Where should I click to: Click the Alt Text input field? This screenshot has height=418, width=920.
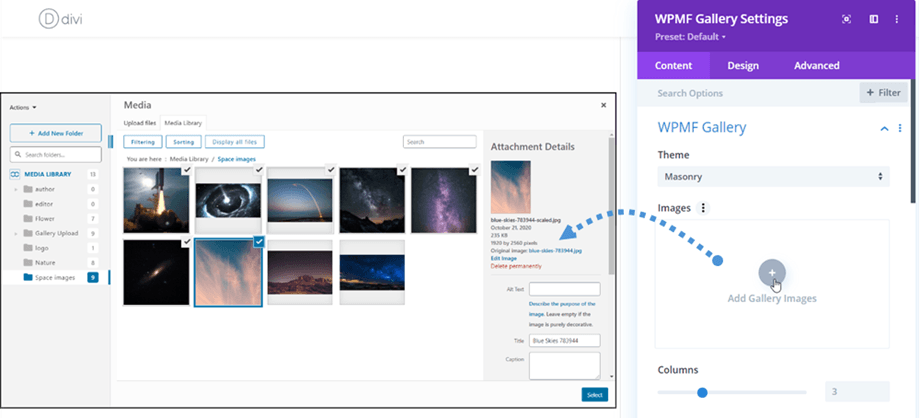(x=564, y=288)
